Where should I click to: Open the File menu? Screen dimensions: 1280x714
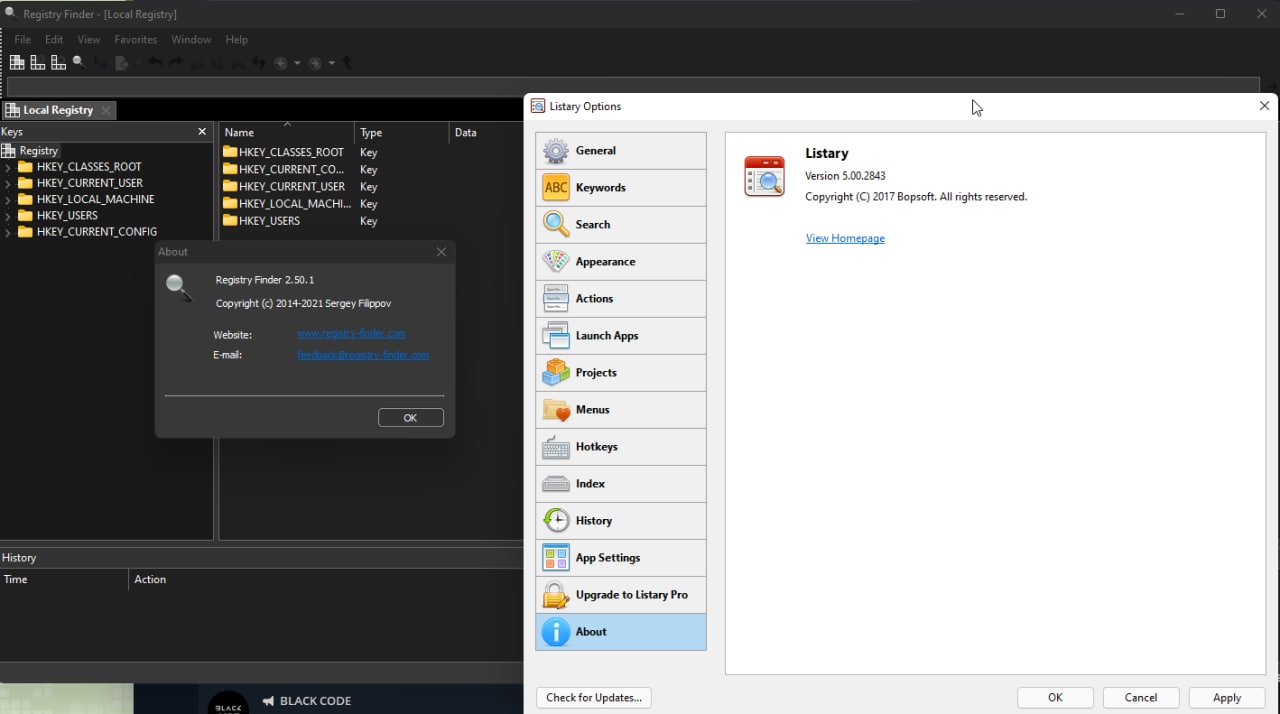22,40
